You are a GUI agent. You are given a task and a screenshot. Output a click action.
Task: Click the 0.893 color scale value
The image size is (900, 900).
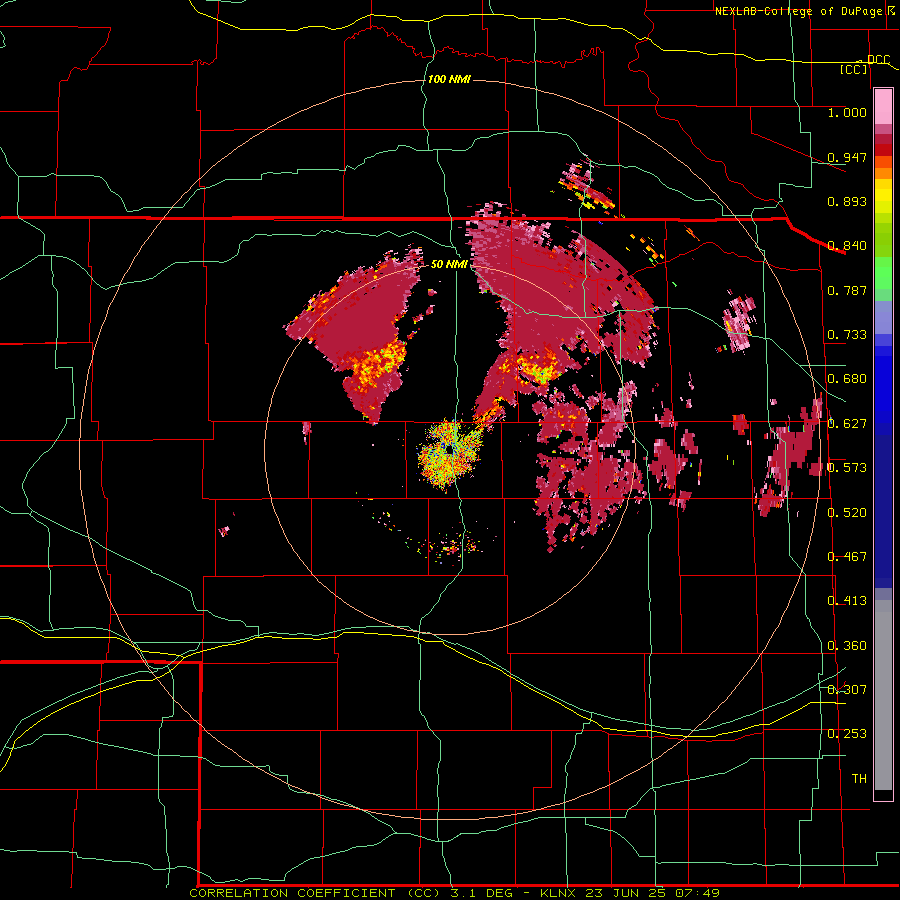[x=847, y=201]
